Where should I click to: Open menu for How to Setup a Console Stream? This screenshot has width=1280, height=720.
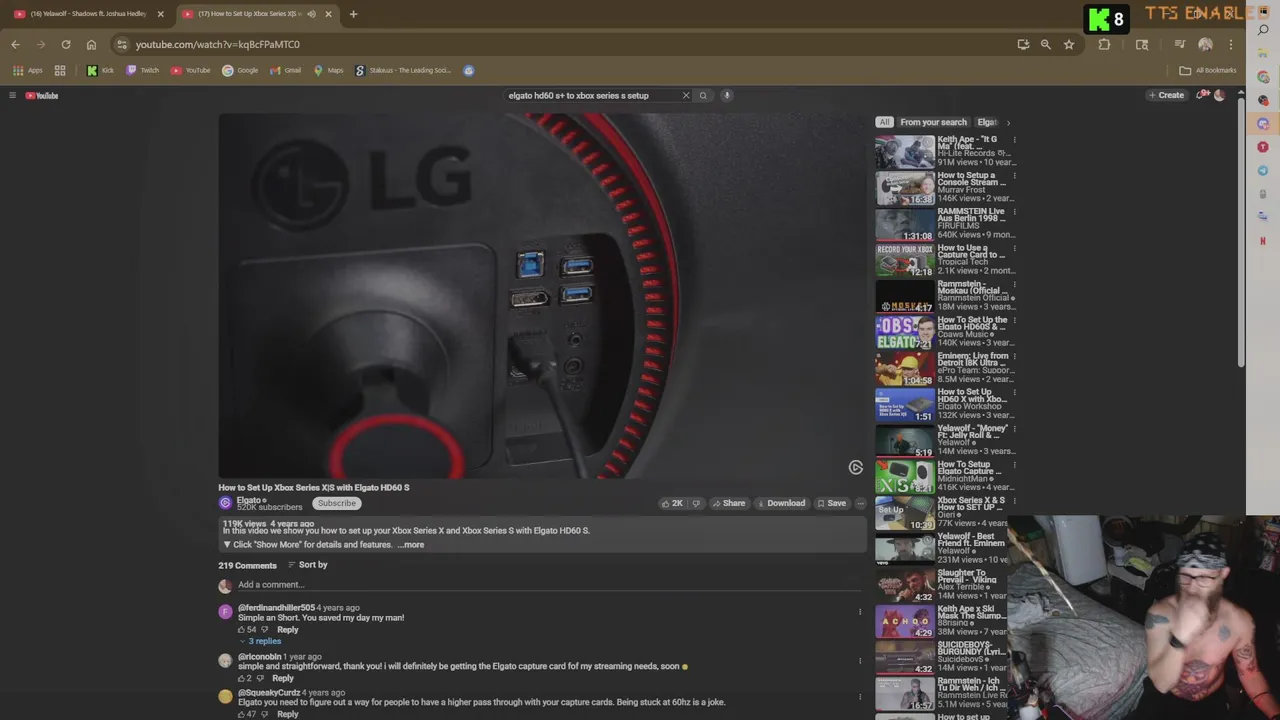1014,176
